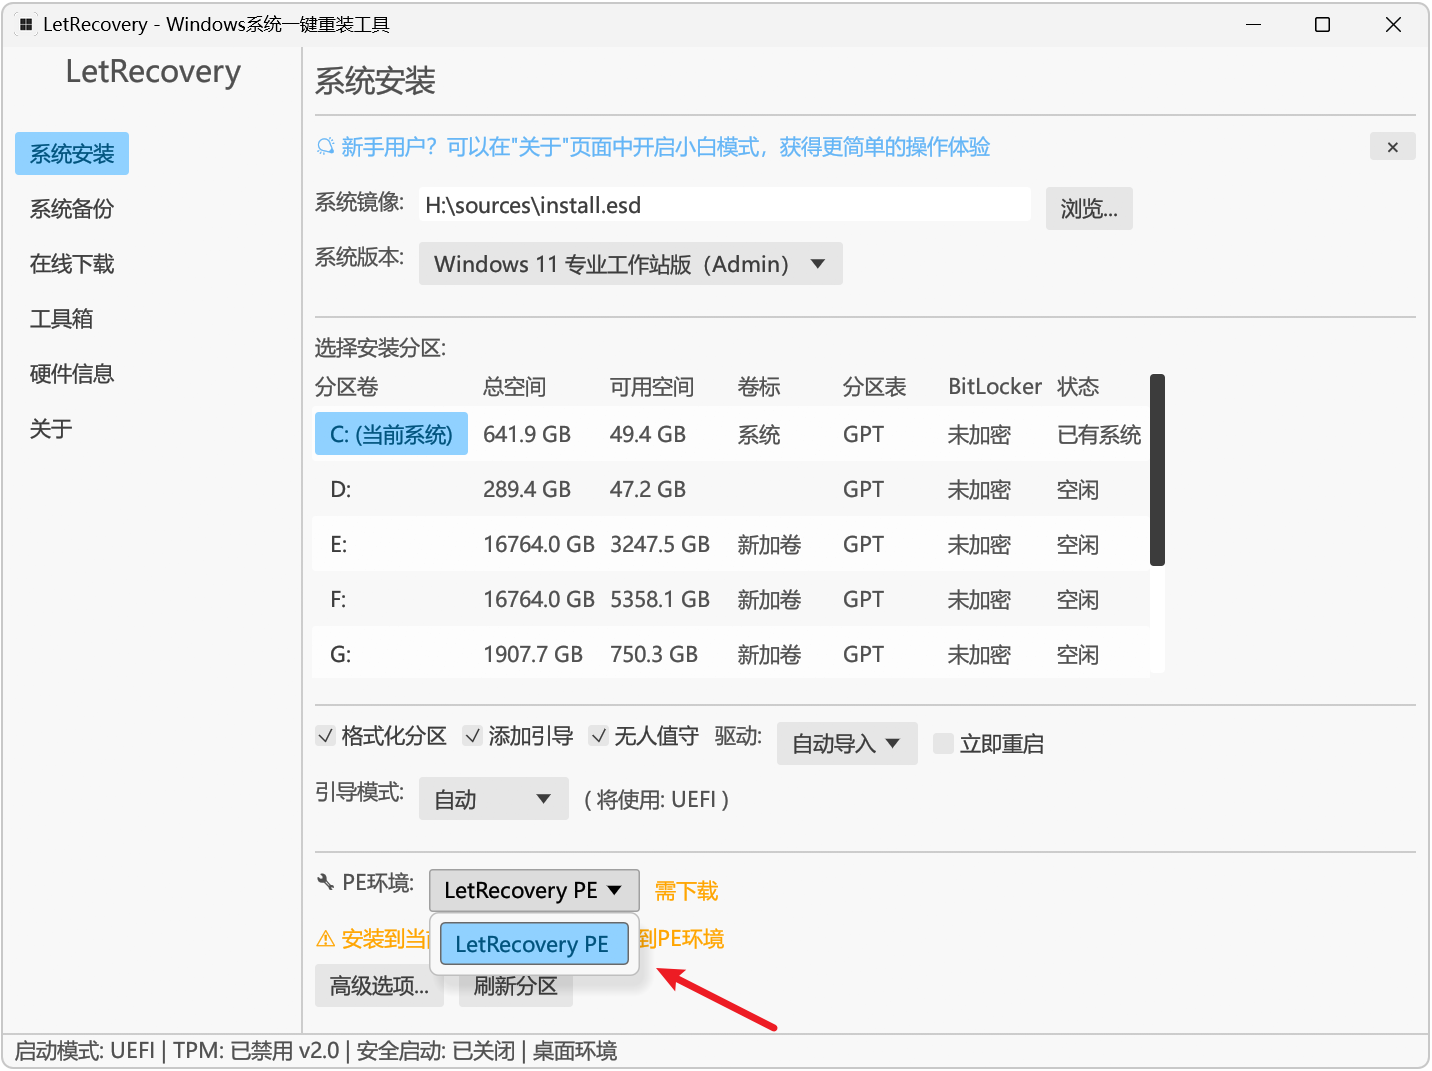Choose LetRecovery PE from the dropdown list

[534, 944]
